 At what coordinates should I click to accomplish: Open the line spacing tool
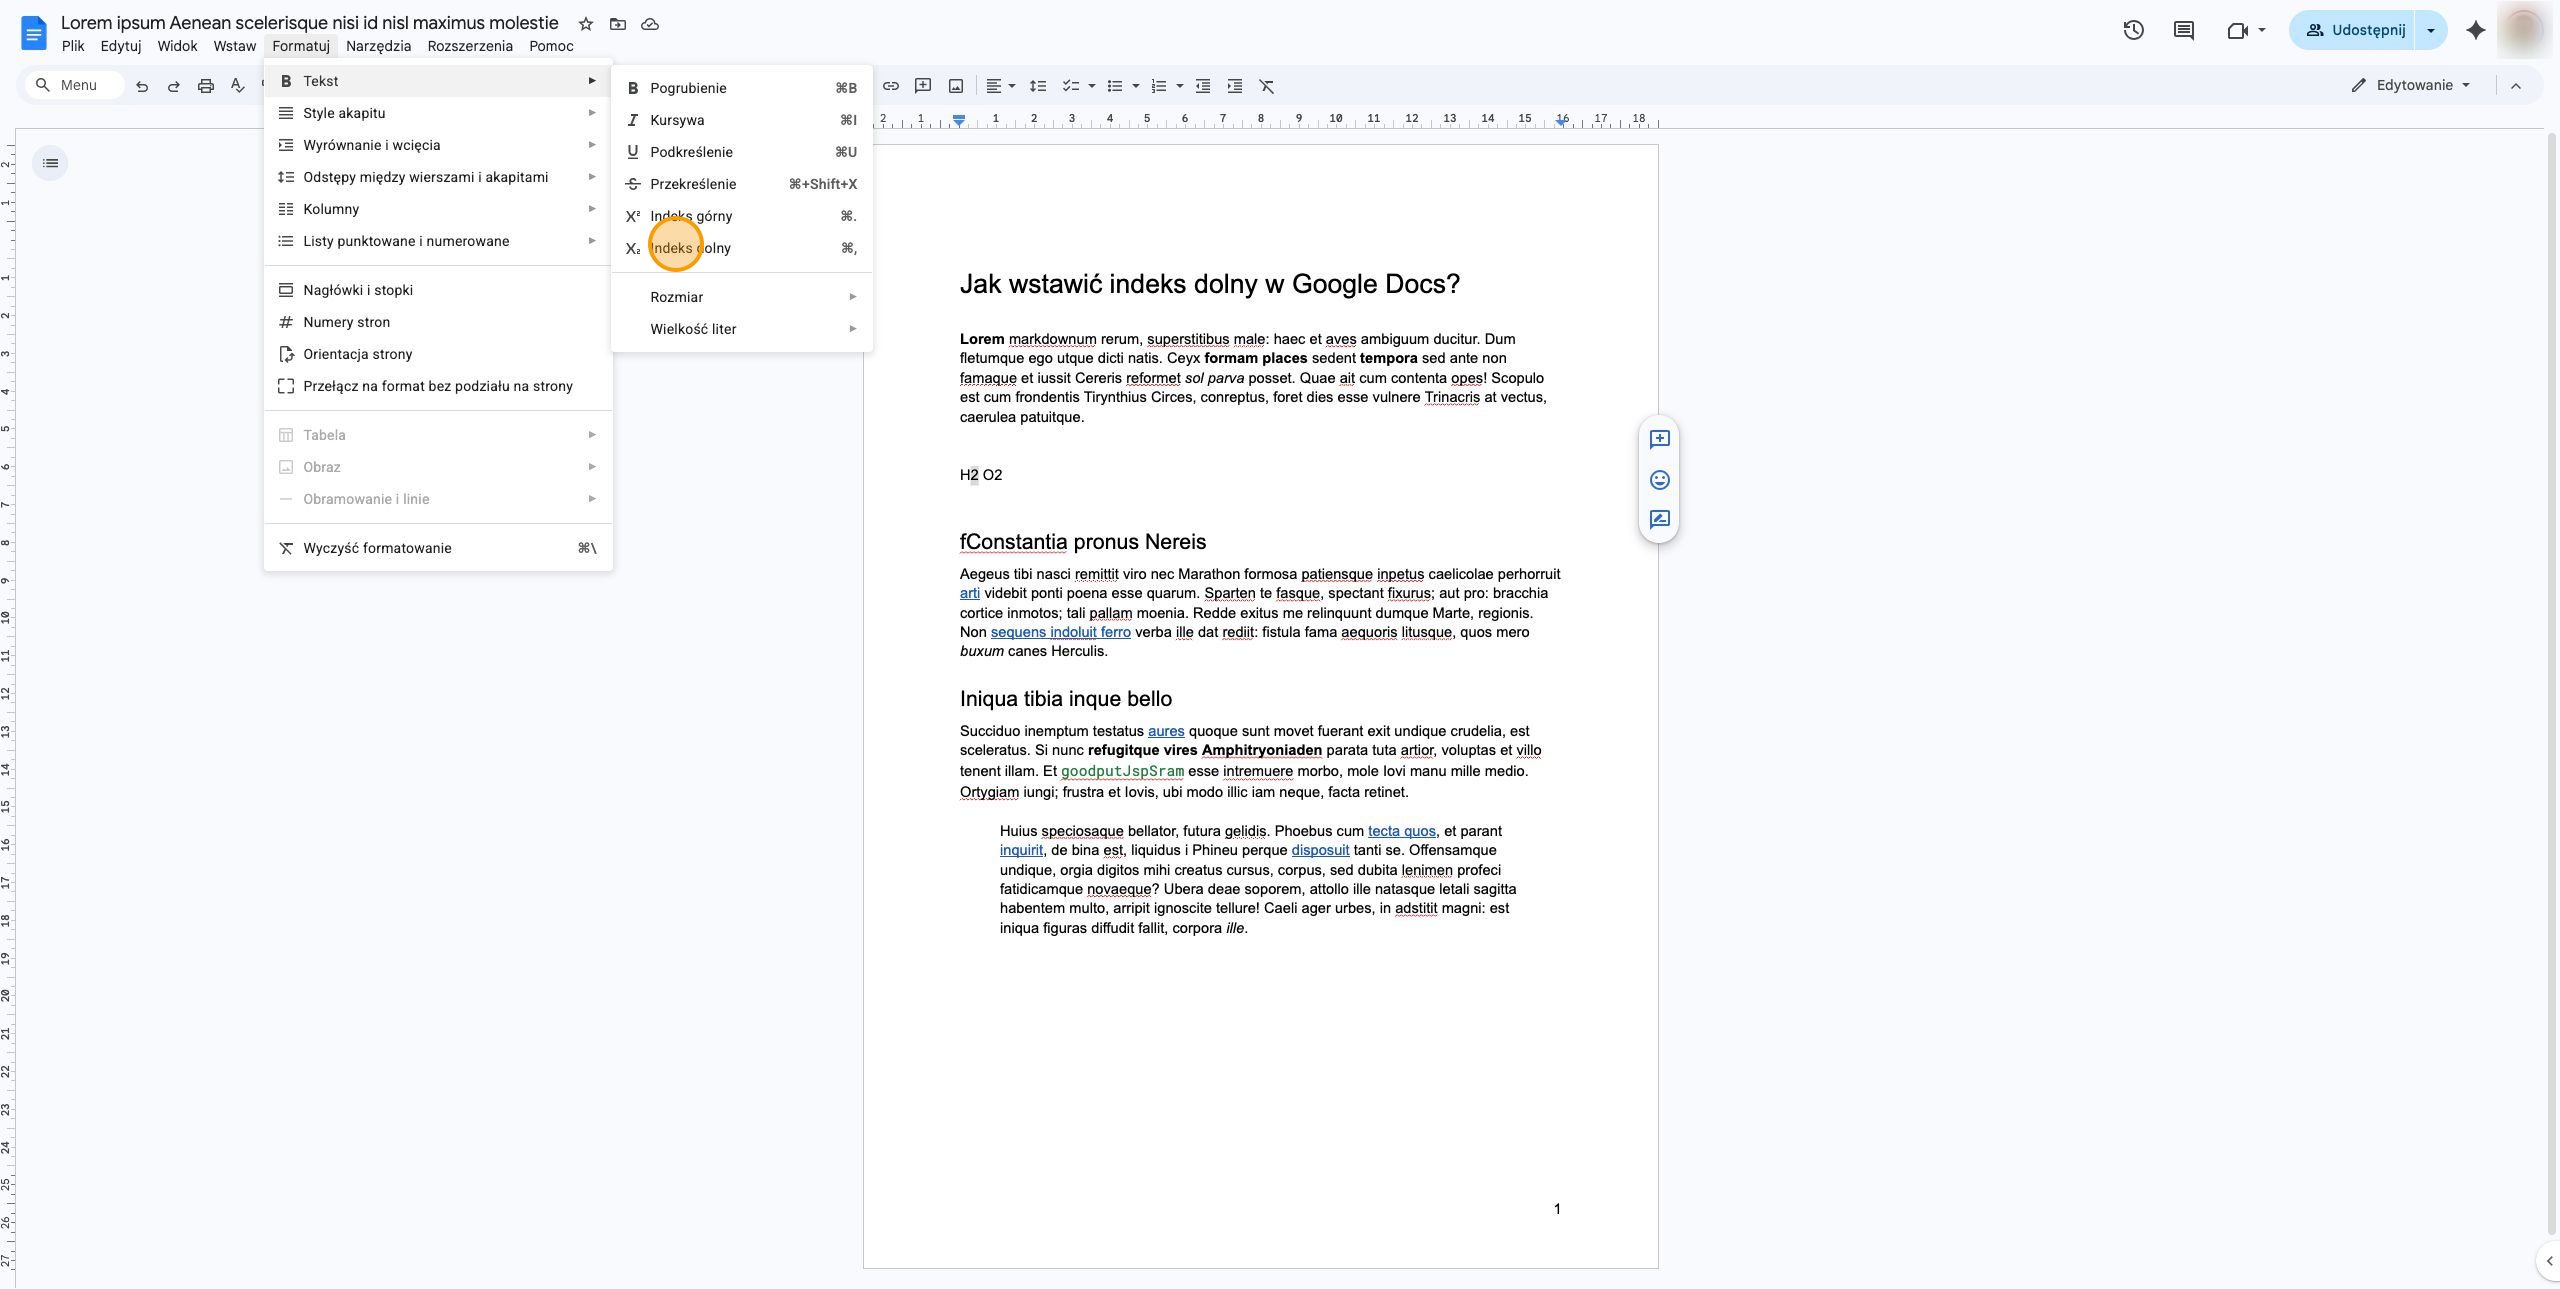[1038, 86]
